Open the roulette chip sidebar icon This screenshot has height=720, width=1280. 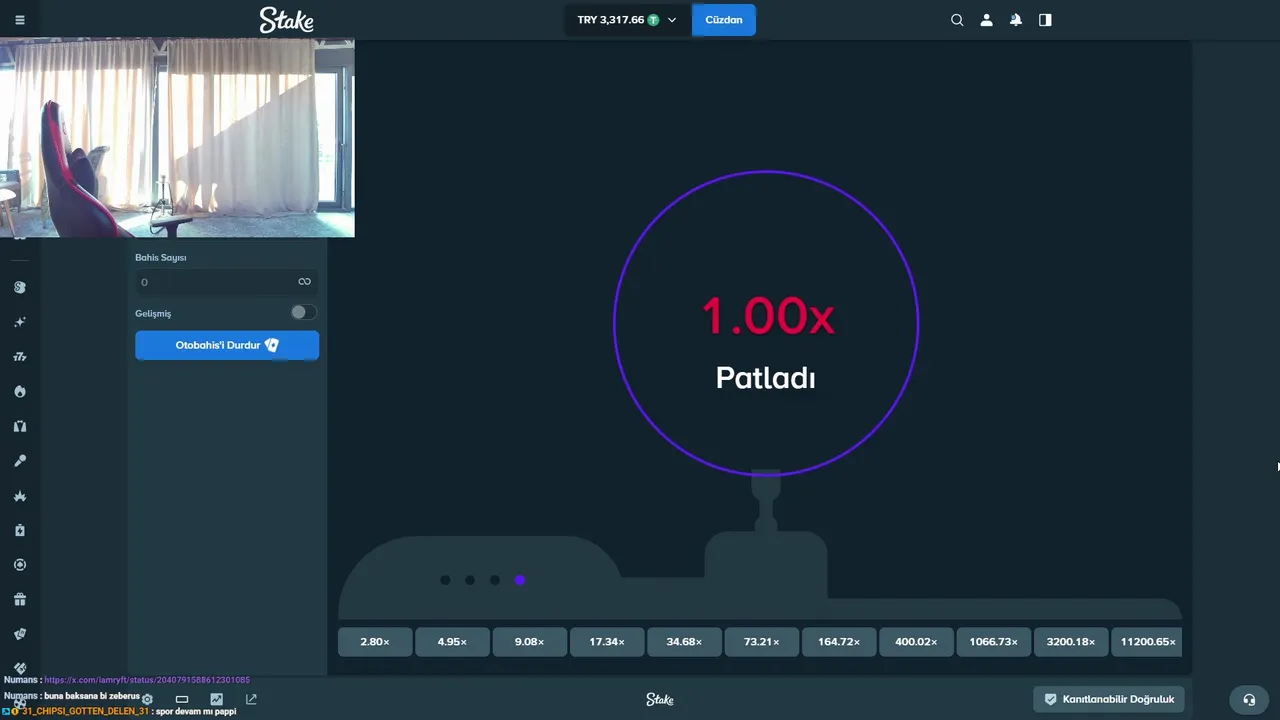(20, 565)
